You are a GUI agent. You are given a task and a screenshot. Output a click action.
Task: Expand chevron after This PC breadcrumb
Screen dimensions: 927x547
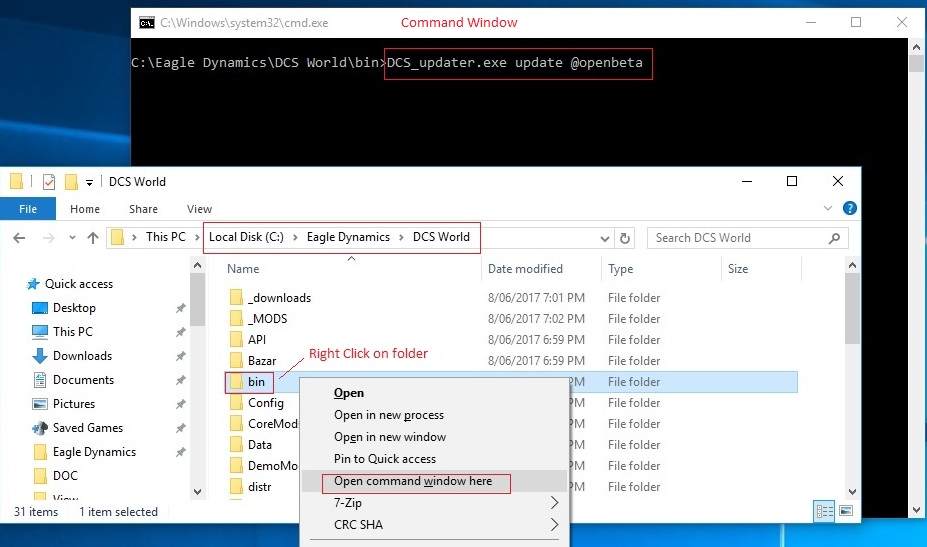(x=197, y=238)
